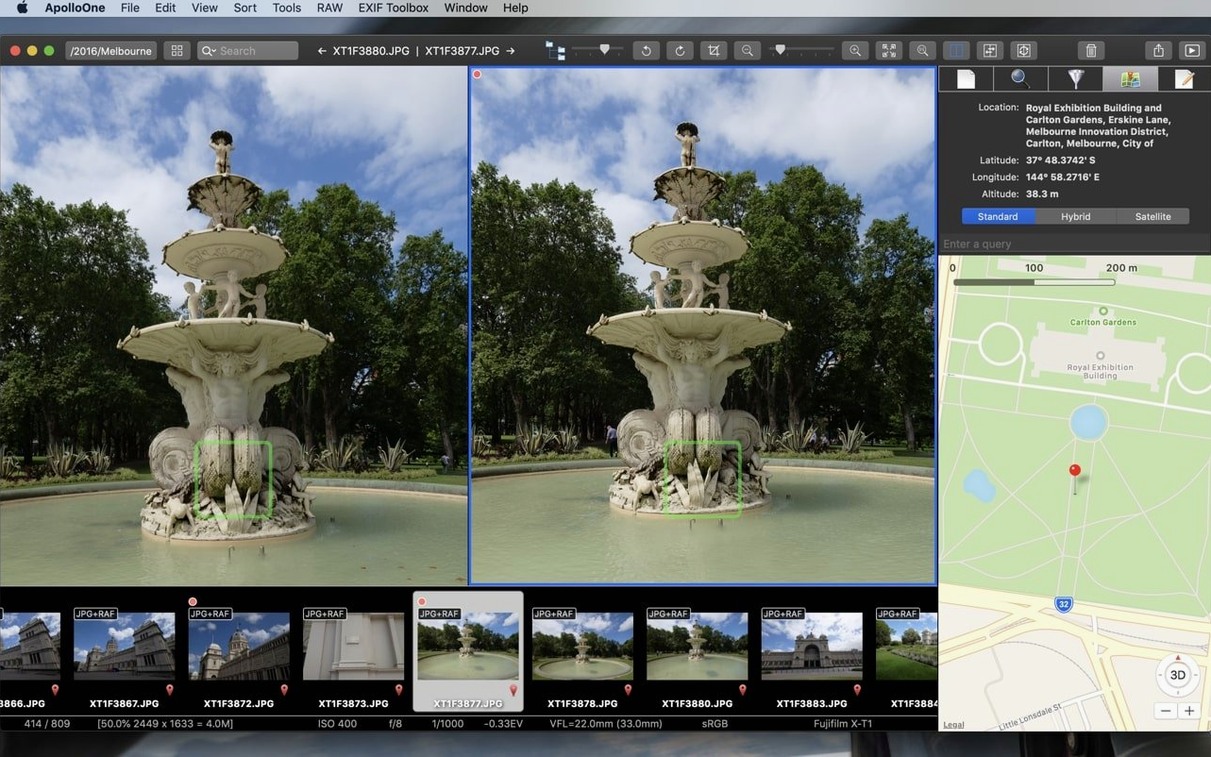Open the EXIF Toolbox menu
The height and width of the screenshot is (757, 1211).
(393, 8)
